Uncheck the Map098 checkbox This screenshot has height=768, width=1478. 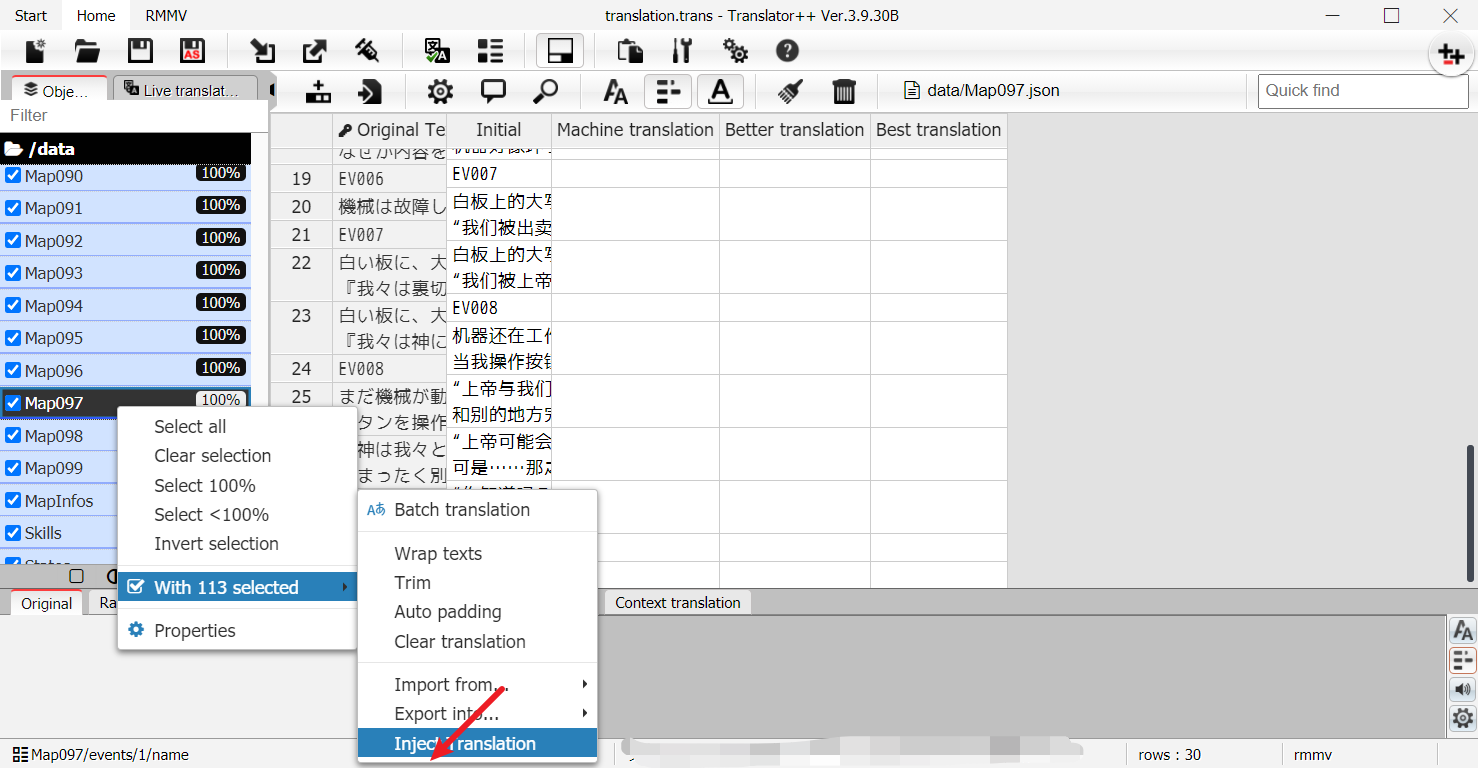click(x=14, y=435)
